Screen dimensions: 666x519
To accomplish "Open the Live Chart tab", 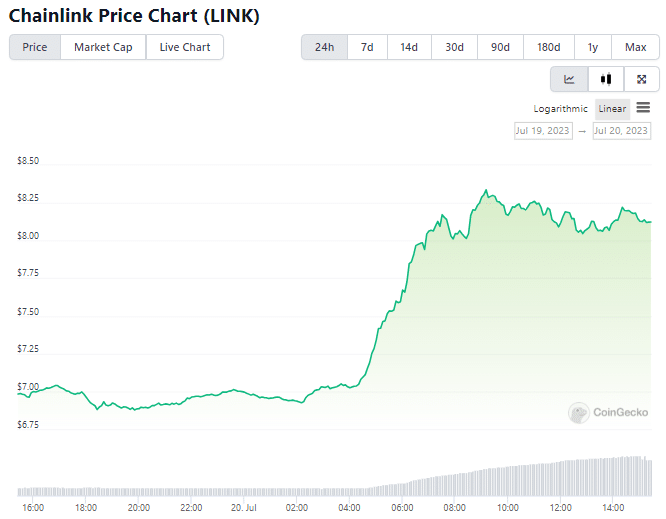I will click(185, 47).
